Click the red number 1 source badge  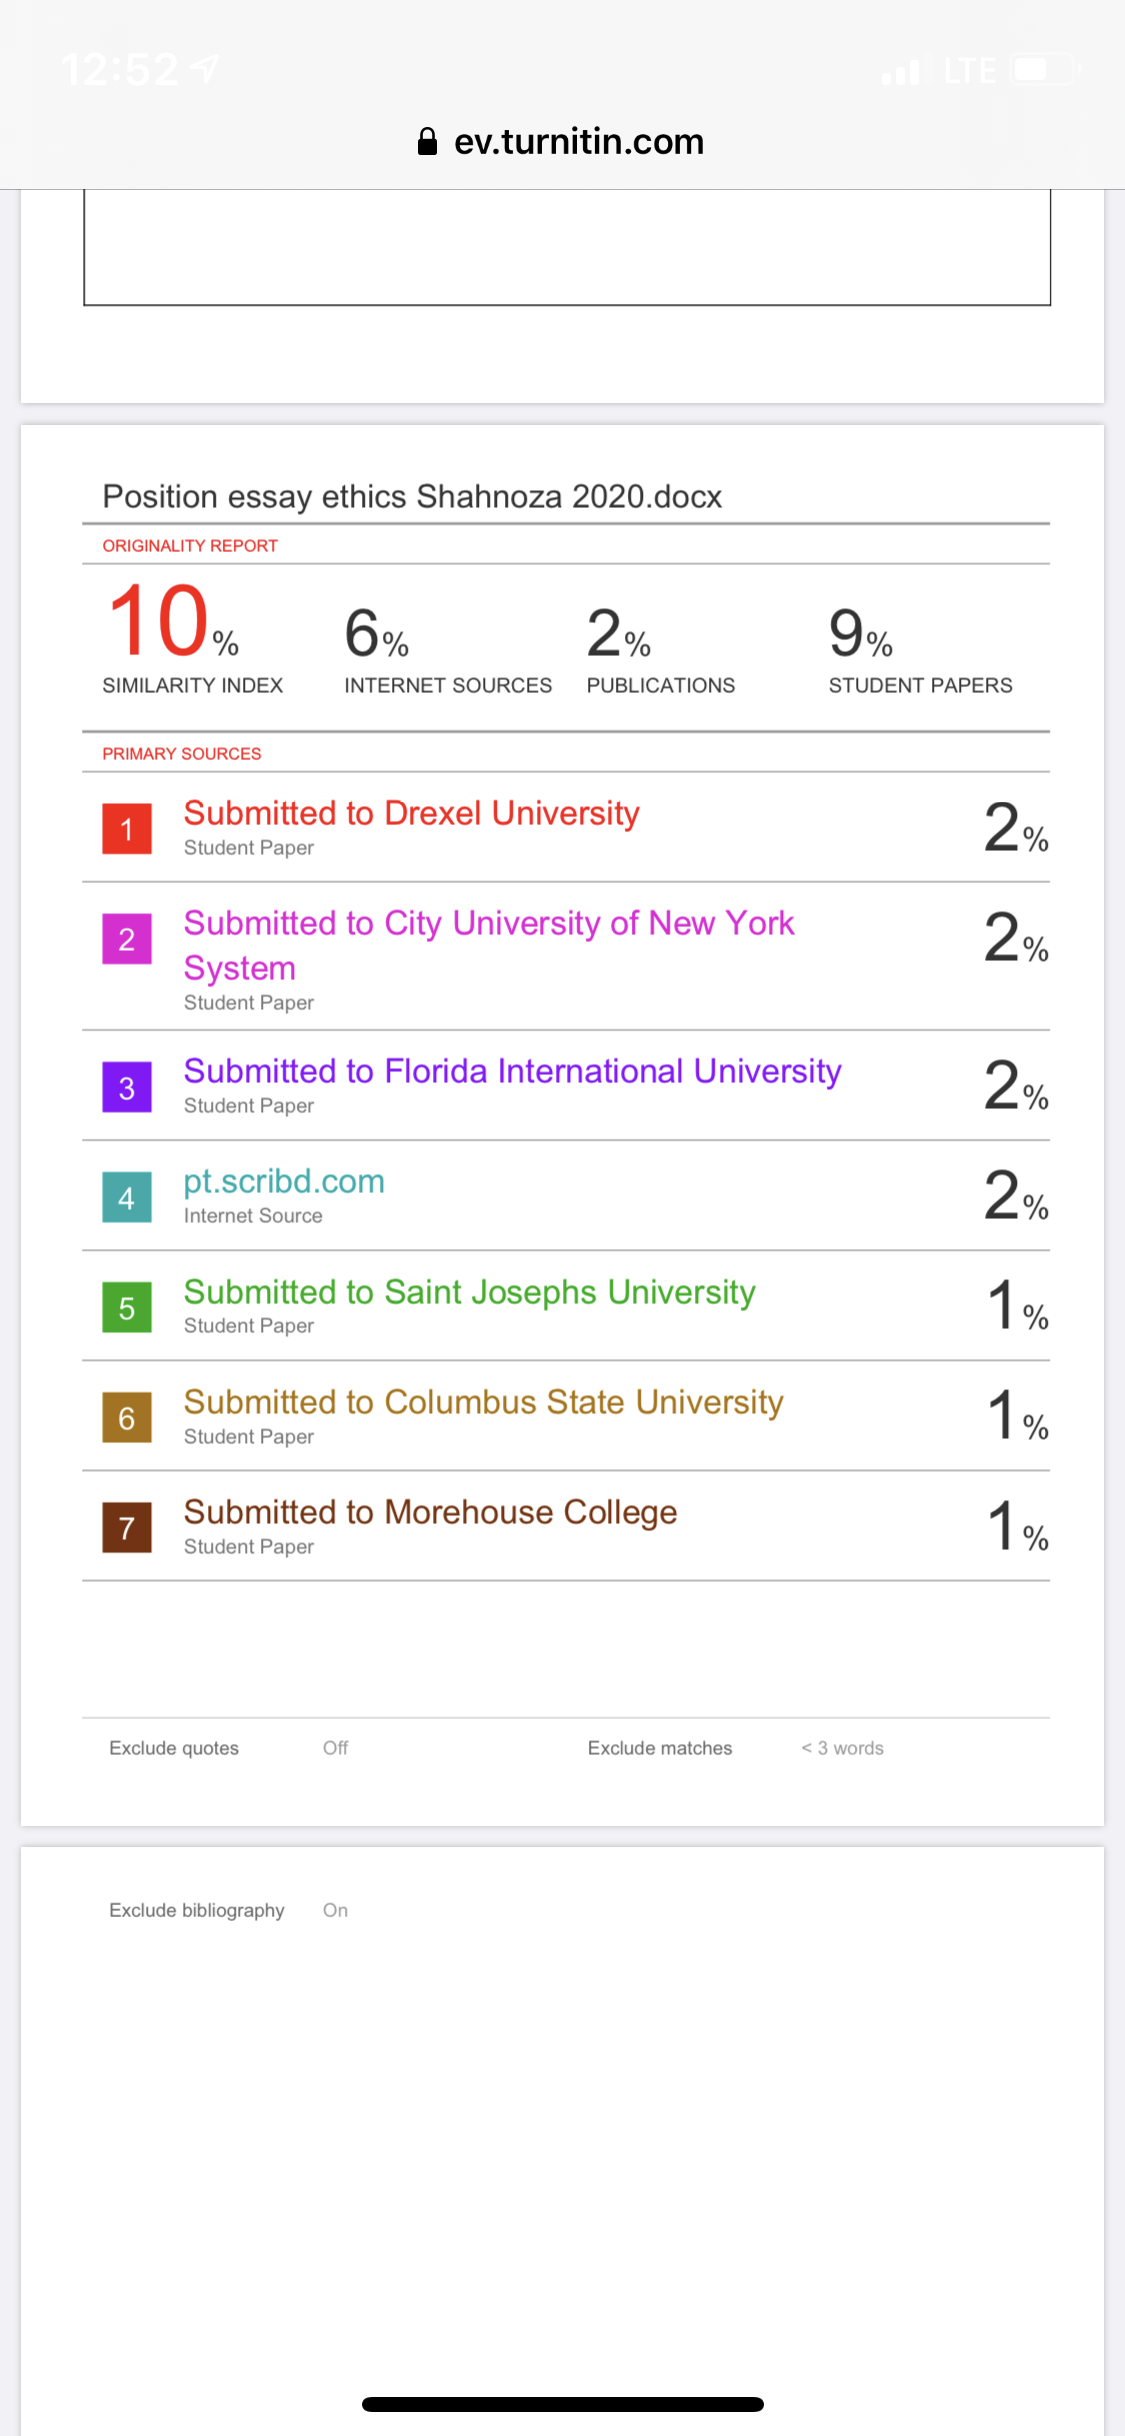(127, 829)
